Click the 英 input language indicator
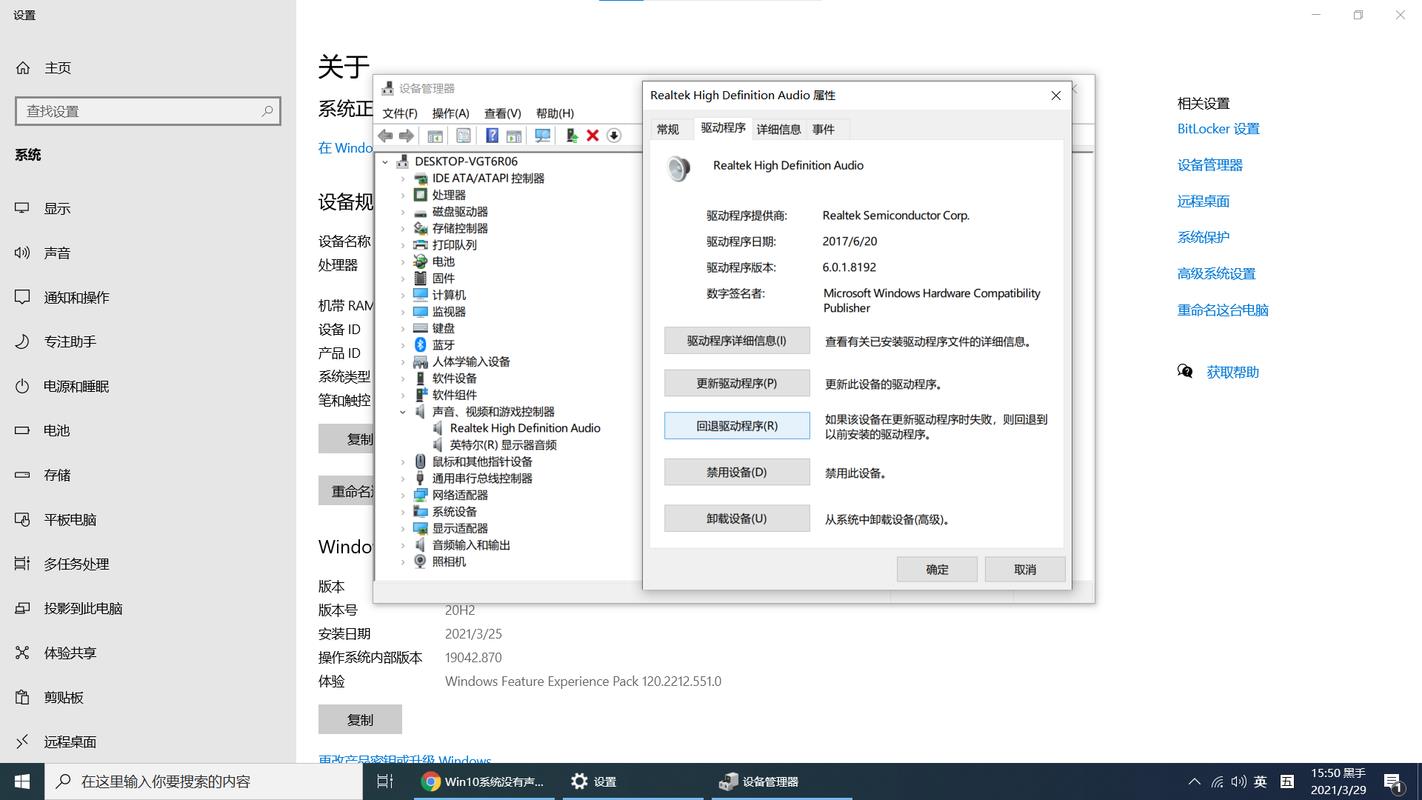 coord(1261,782)
